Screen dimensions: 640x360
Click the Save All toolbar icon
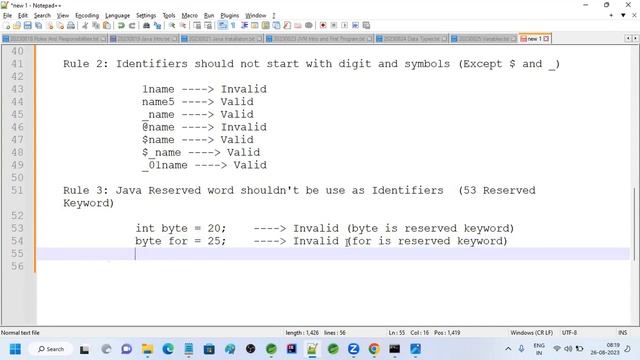38,25
